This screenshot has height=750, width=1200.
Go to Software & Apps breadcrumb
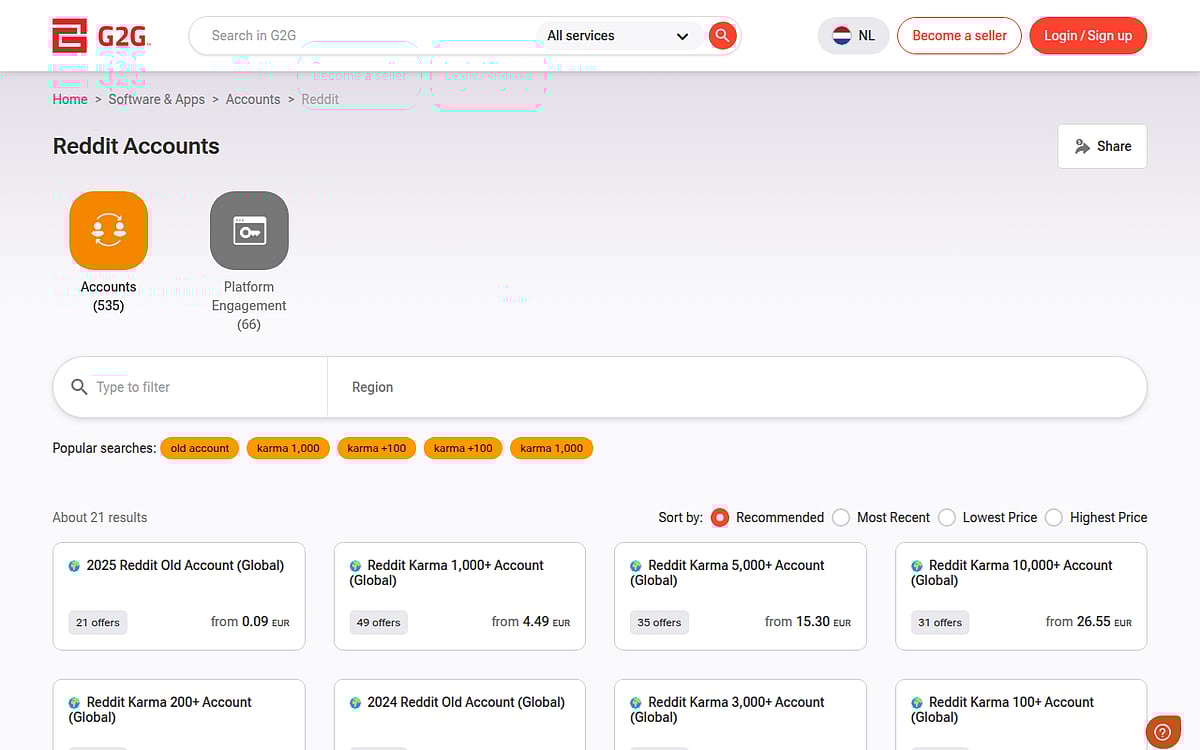click(x=156, y=99)
